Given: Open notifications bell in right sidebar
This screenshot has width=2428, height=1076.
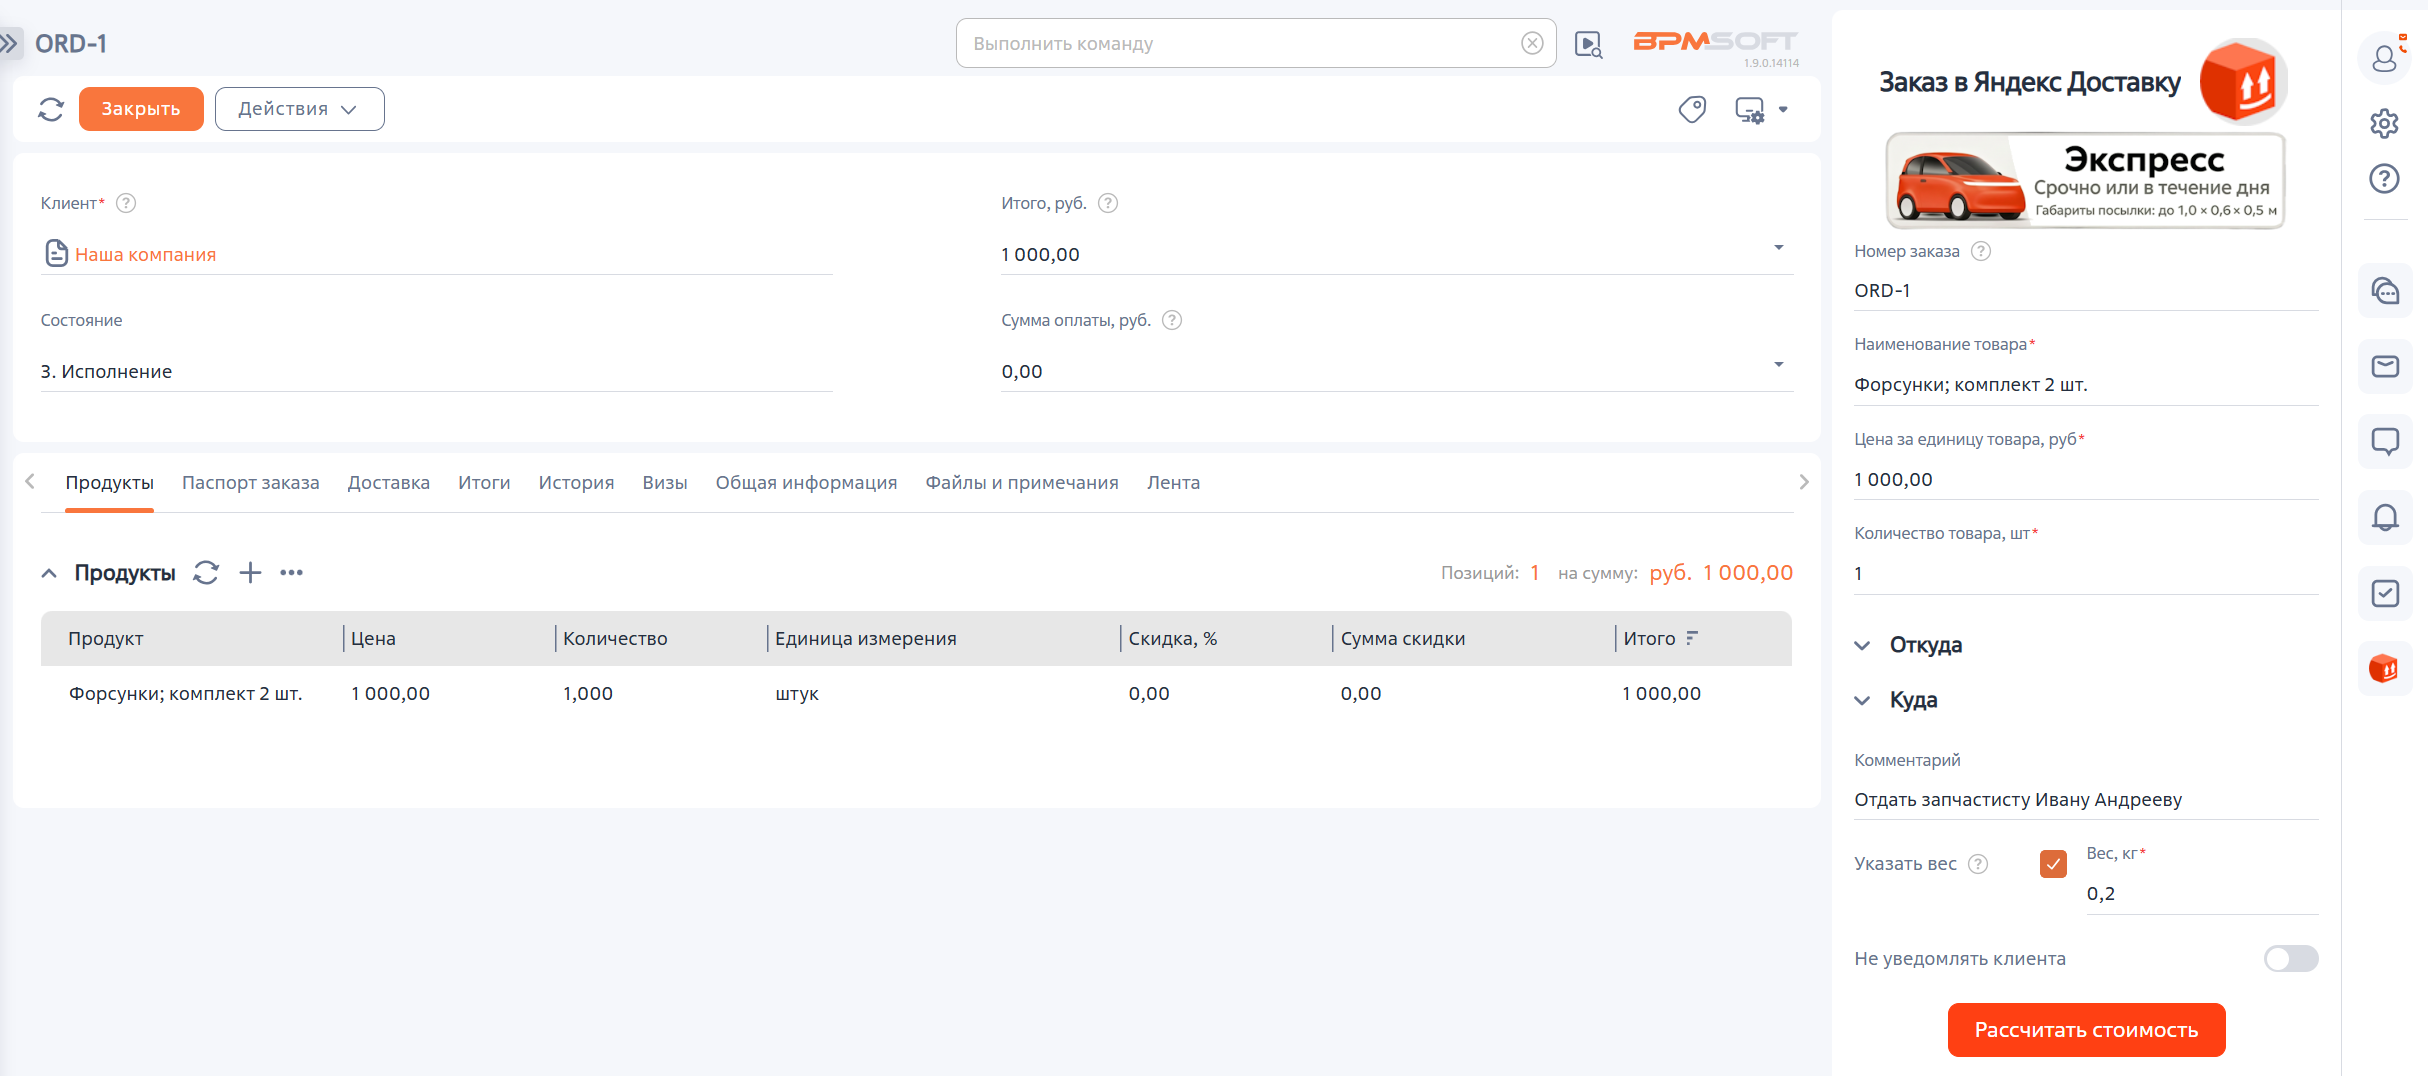Looking at the screenshot, I should tap(2386, 517).
